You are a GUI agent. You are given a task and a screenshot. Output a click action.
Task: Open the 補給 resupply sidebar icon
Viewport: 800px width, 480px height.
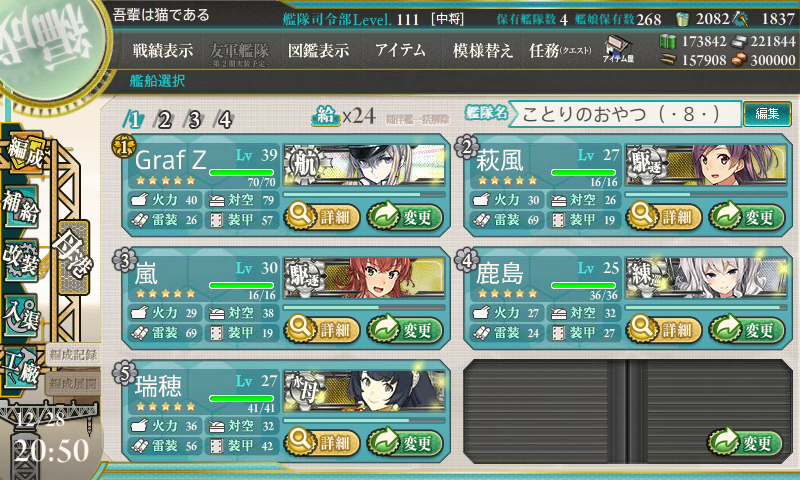click(x=21, y=207)
